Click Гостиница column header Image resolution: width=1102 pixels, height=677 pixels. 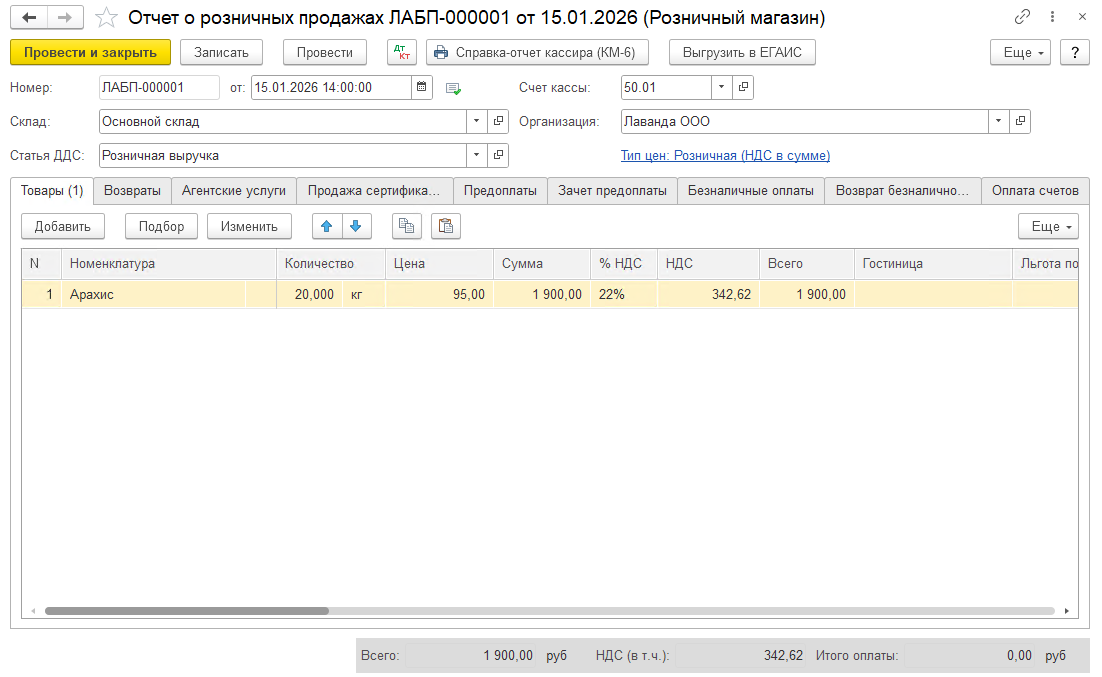click(933, 264)
